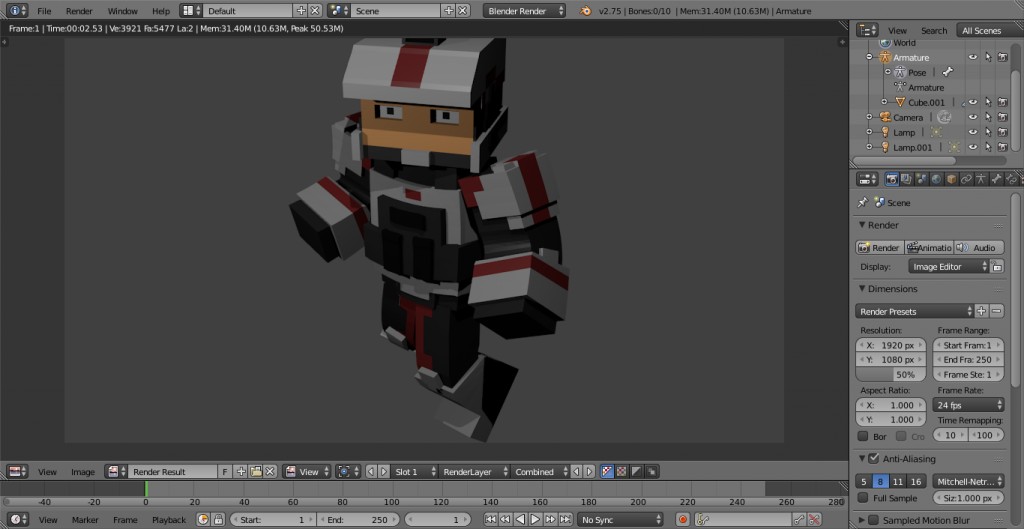This screenshot has width=1024, height=529.
Task: Open the Object properties tab
Action: (x=952, y=179)
